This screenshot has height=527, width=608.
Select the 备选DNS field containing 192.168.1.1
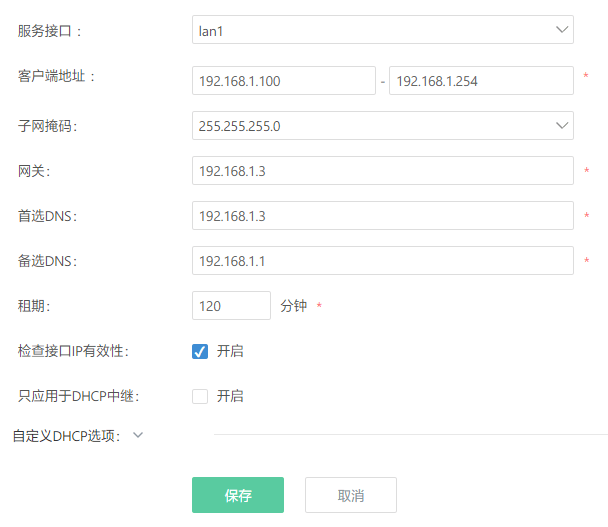(382, 261)
